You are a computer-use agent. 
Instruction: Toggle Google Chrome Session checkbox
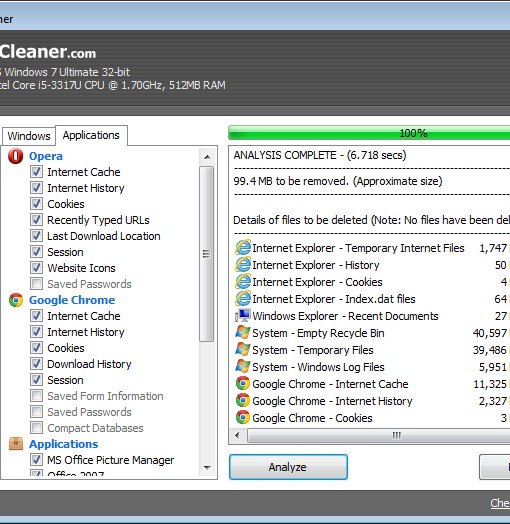[x=36, y=380]
